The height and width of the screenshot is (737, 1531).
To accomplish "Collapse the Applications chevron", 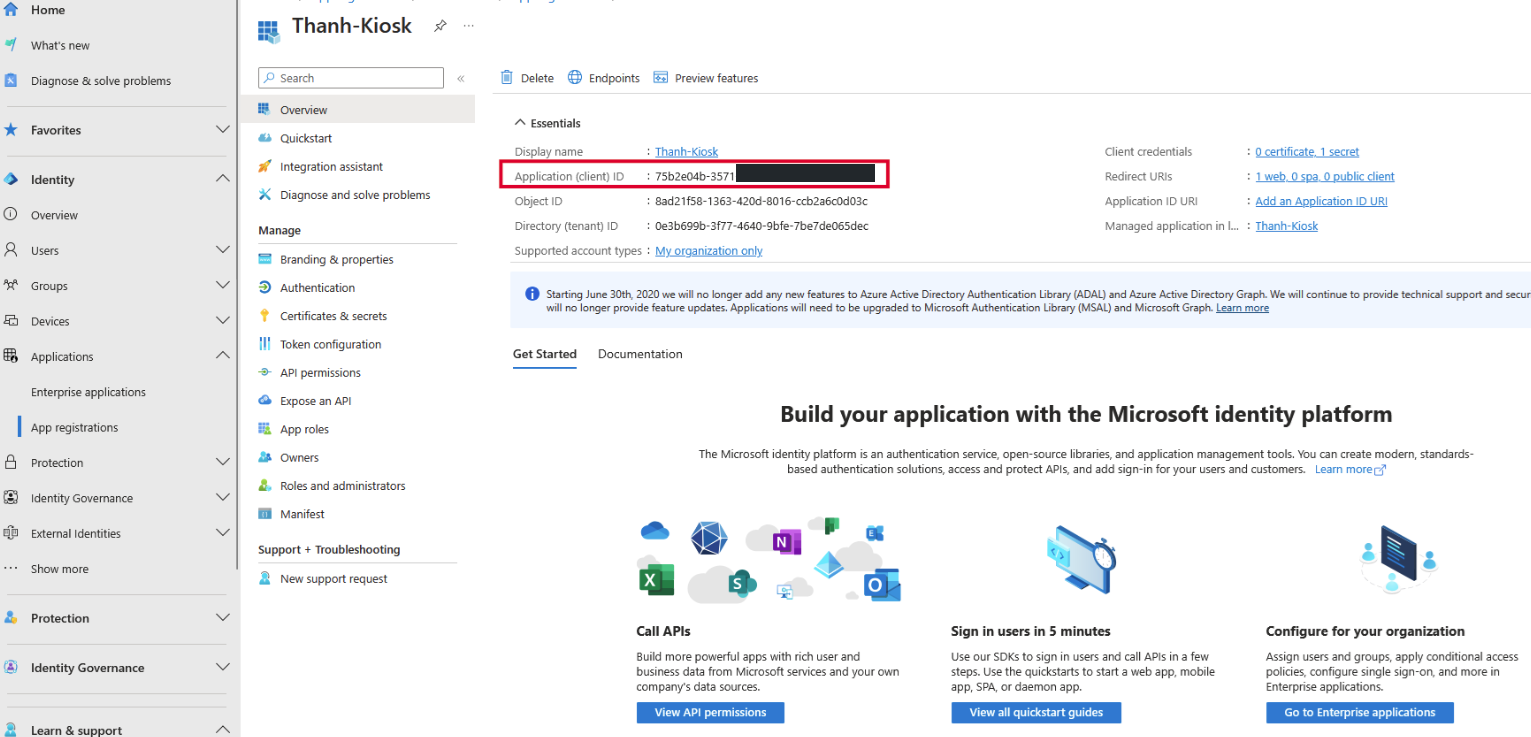I will 223,356.
